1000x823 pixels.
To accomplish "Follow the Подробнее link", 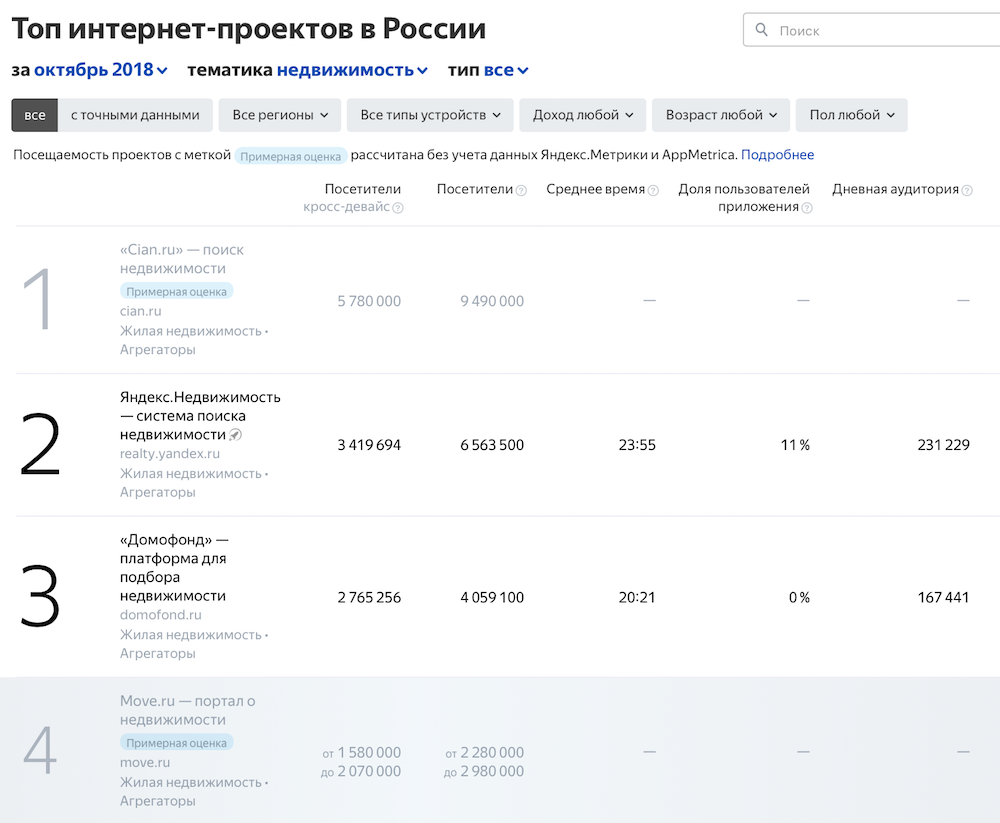I will pos(777,154).
